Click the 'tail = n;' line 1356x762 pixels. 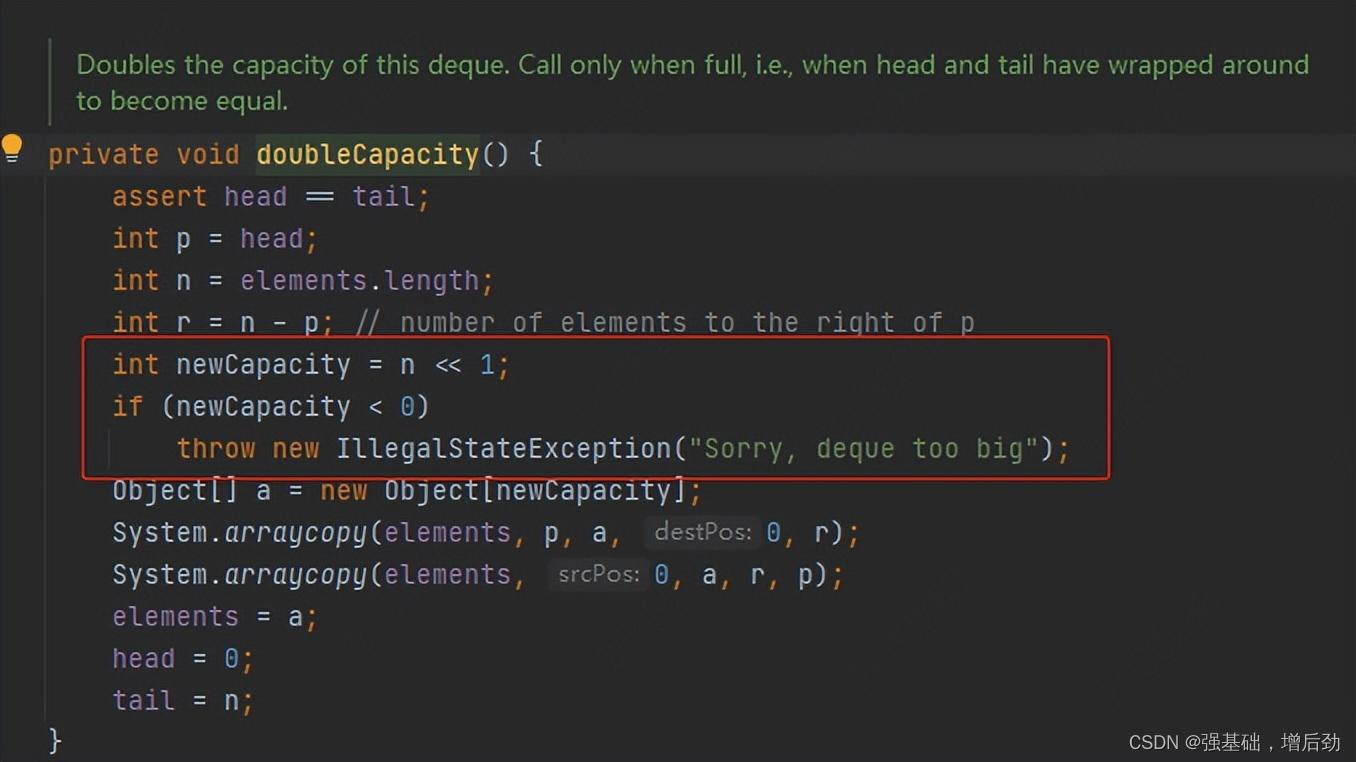(x=183, y=700)
